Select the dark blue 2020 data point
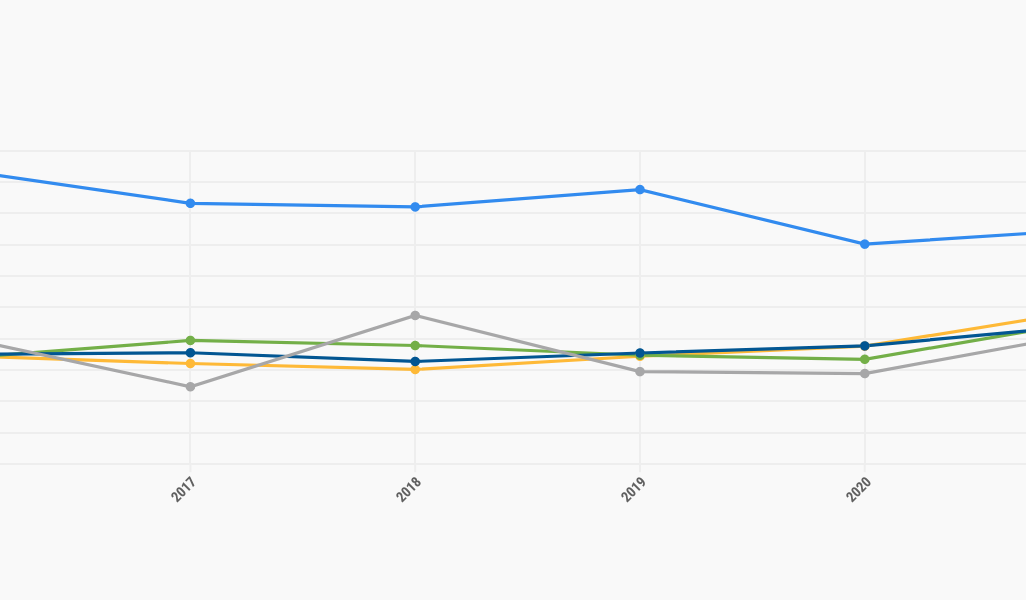The image size is (1026, 600). tap(865, 346)
